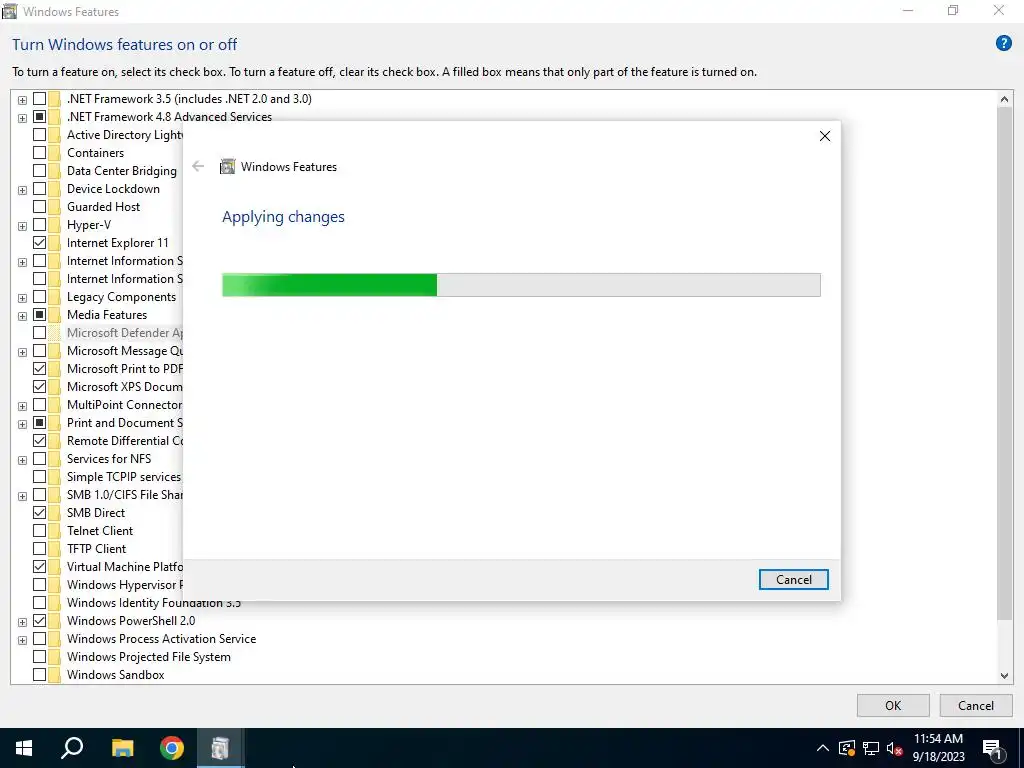Expand the Hyper-V tree node
The image size is (1024, 768).
(x=22, y=226)
